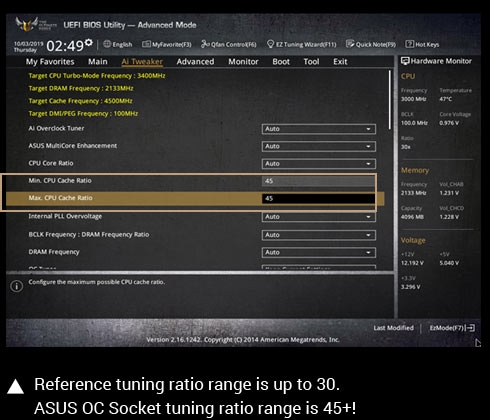This screenshot has height=420, width=490.
Task: Select the Ai Overclock Tuner label
Action: coord(56,128)
